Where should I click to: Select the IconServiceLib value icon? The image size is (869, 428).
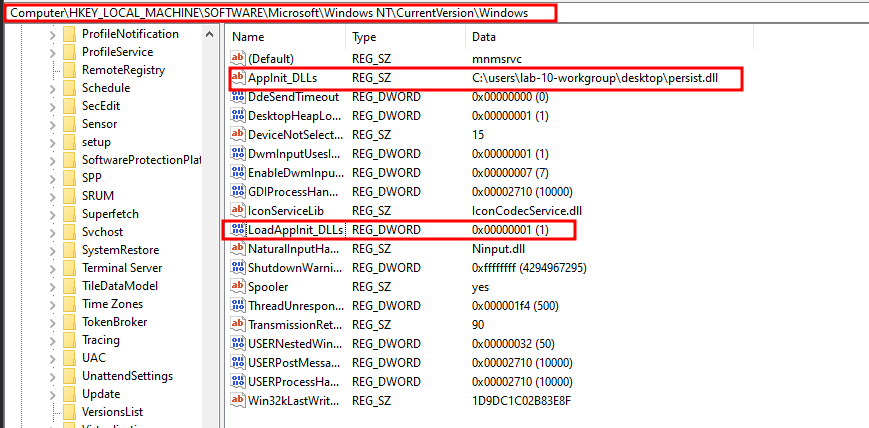pyautogui.click(x=238, y=211)
